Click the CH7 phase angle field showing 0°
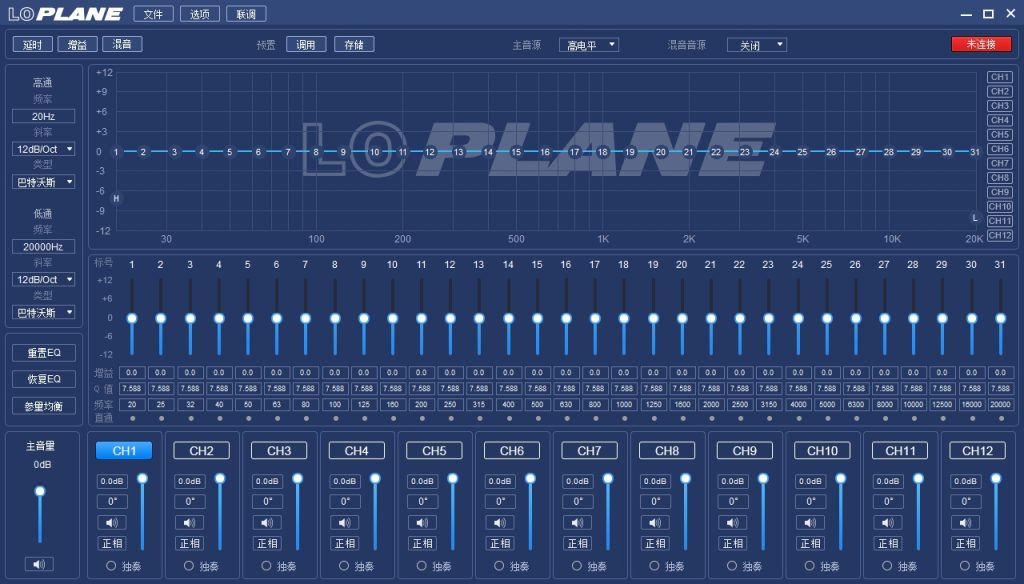Screen dimensions: 1024x584 pos(578,502)
